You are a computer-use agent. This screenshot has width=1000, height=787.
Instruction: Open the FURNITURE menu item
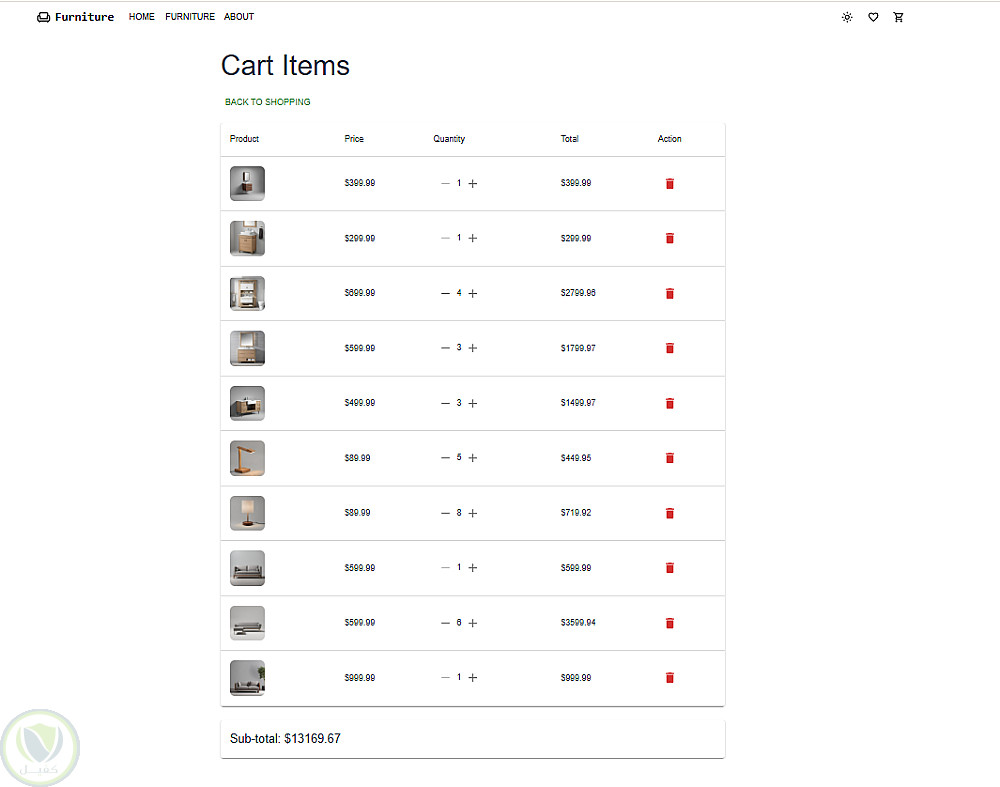(190, 17)
